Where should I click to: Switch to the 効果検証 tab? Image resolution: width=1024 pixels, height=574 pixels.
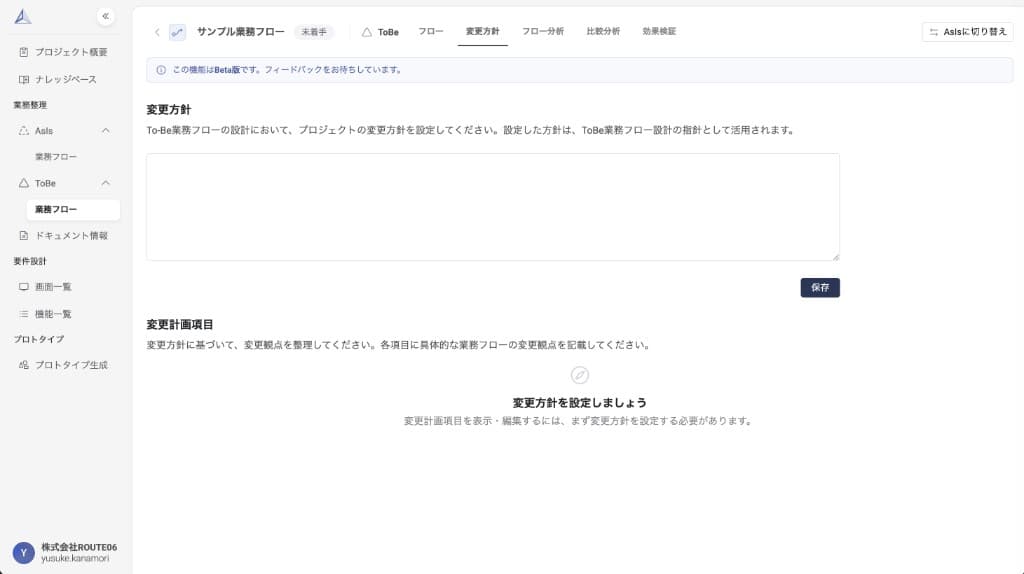click(659, 31)
